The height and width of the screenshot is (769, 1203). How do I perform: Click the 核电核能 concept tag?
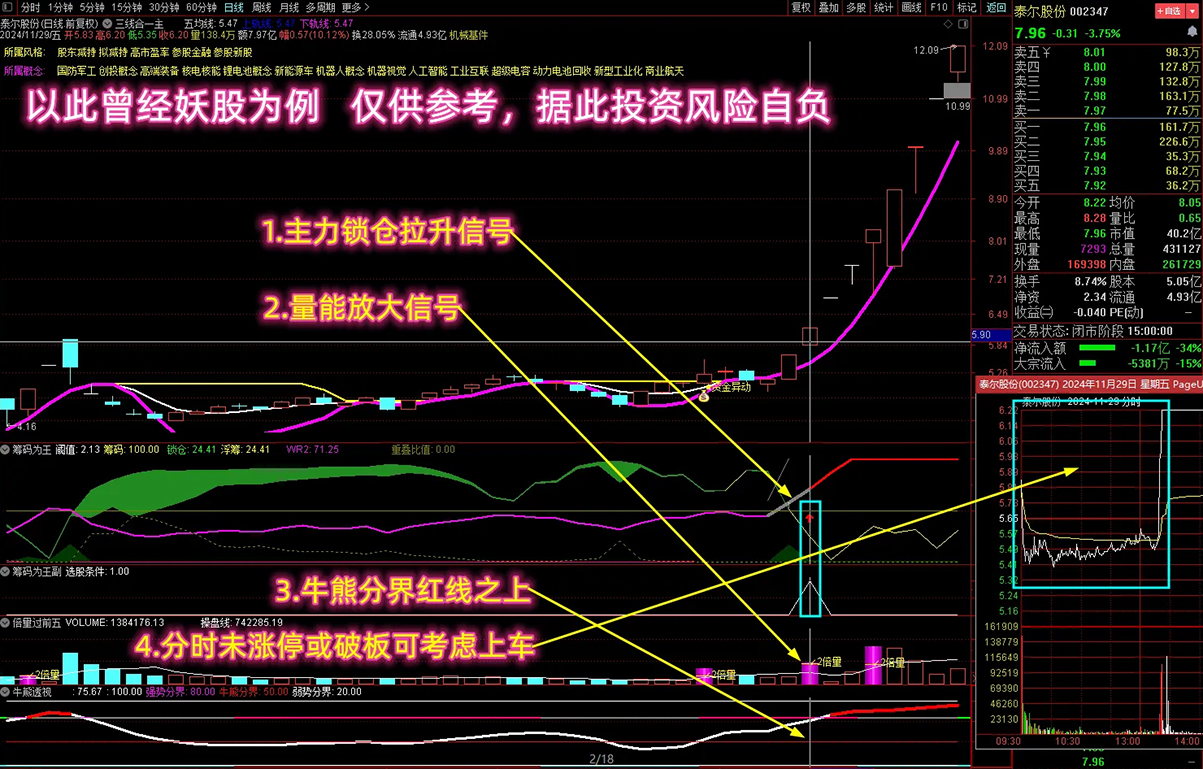pyautogui.click(x=201, y=71)
